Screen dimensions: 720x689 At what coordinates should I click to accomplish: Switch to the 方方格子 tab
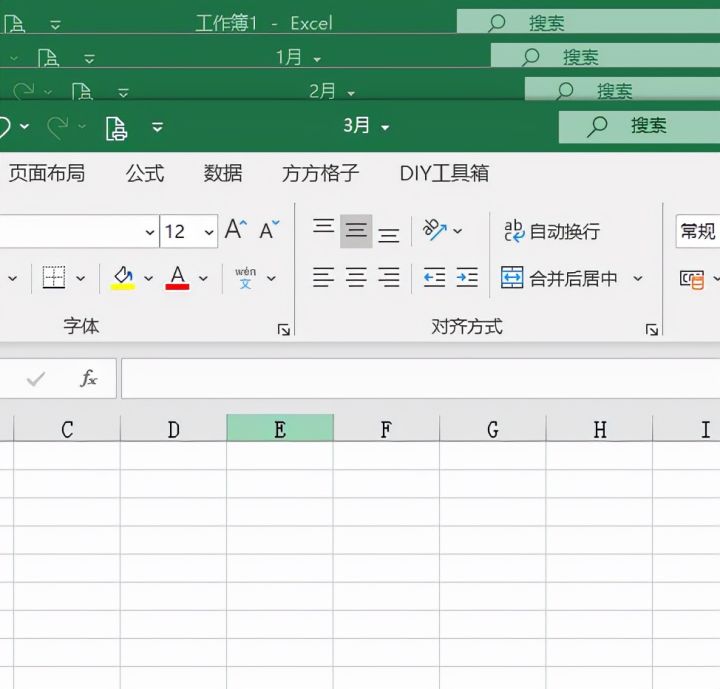tap(321, 174)
